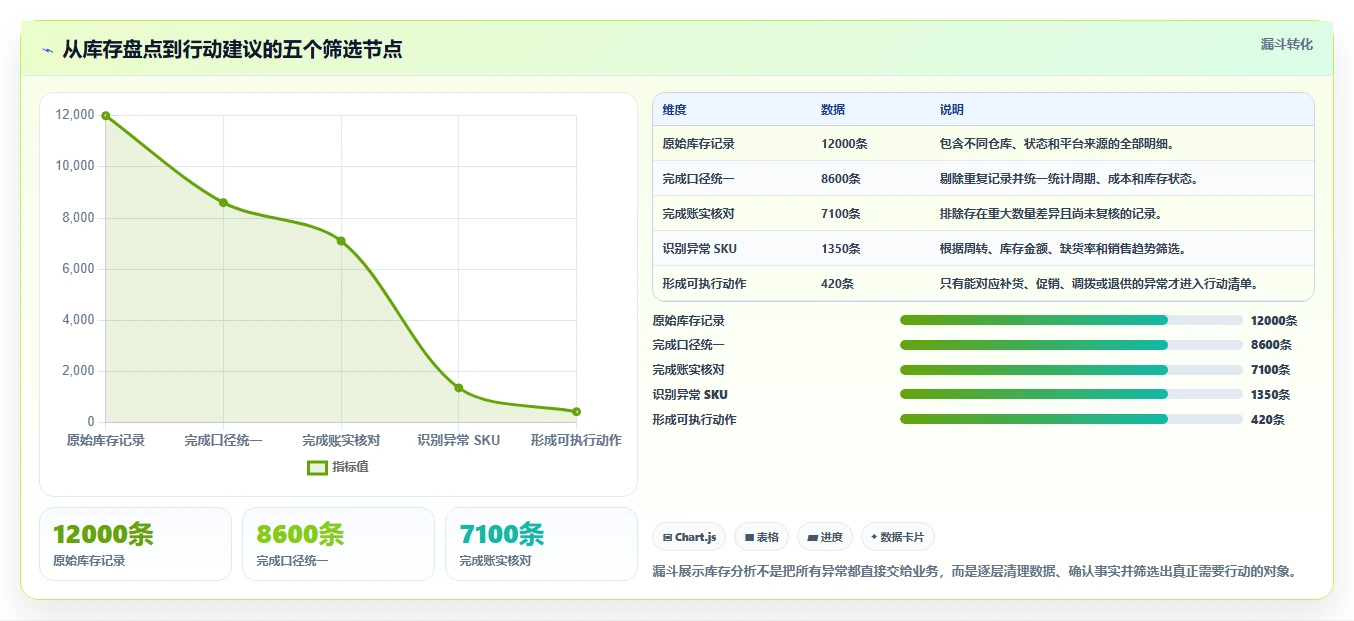Click the 原始库存记录 progress bar
This screenshot has height=621, width=1354.
point(1071,320)
